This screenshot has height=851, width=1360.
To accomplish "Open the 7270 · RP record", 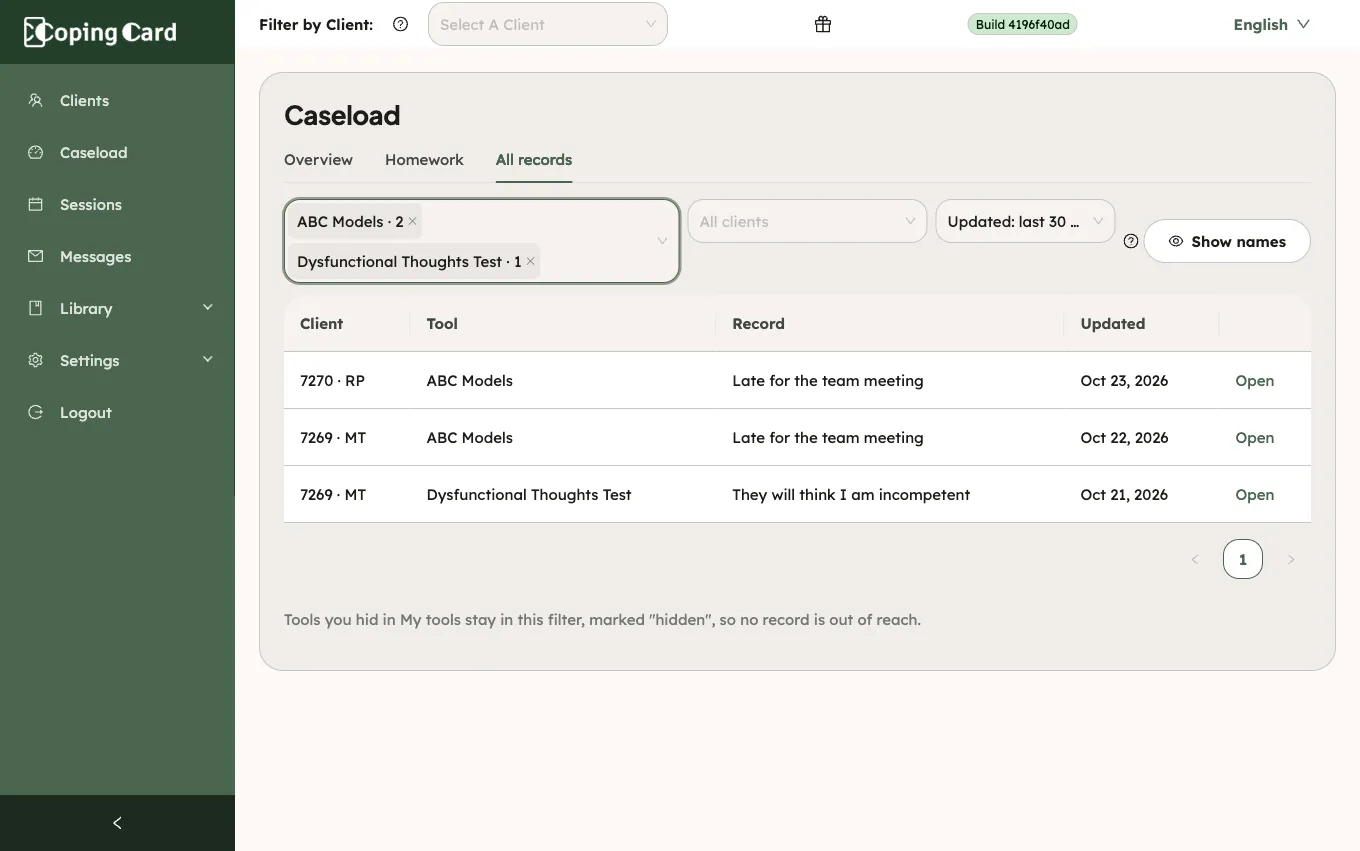I will click(1254, 381).
